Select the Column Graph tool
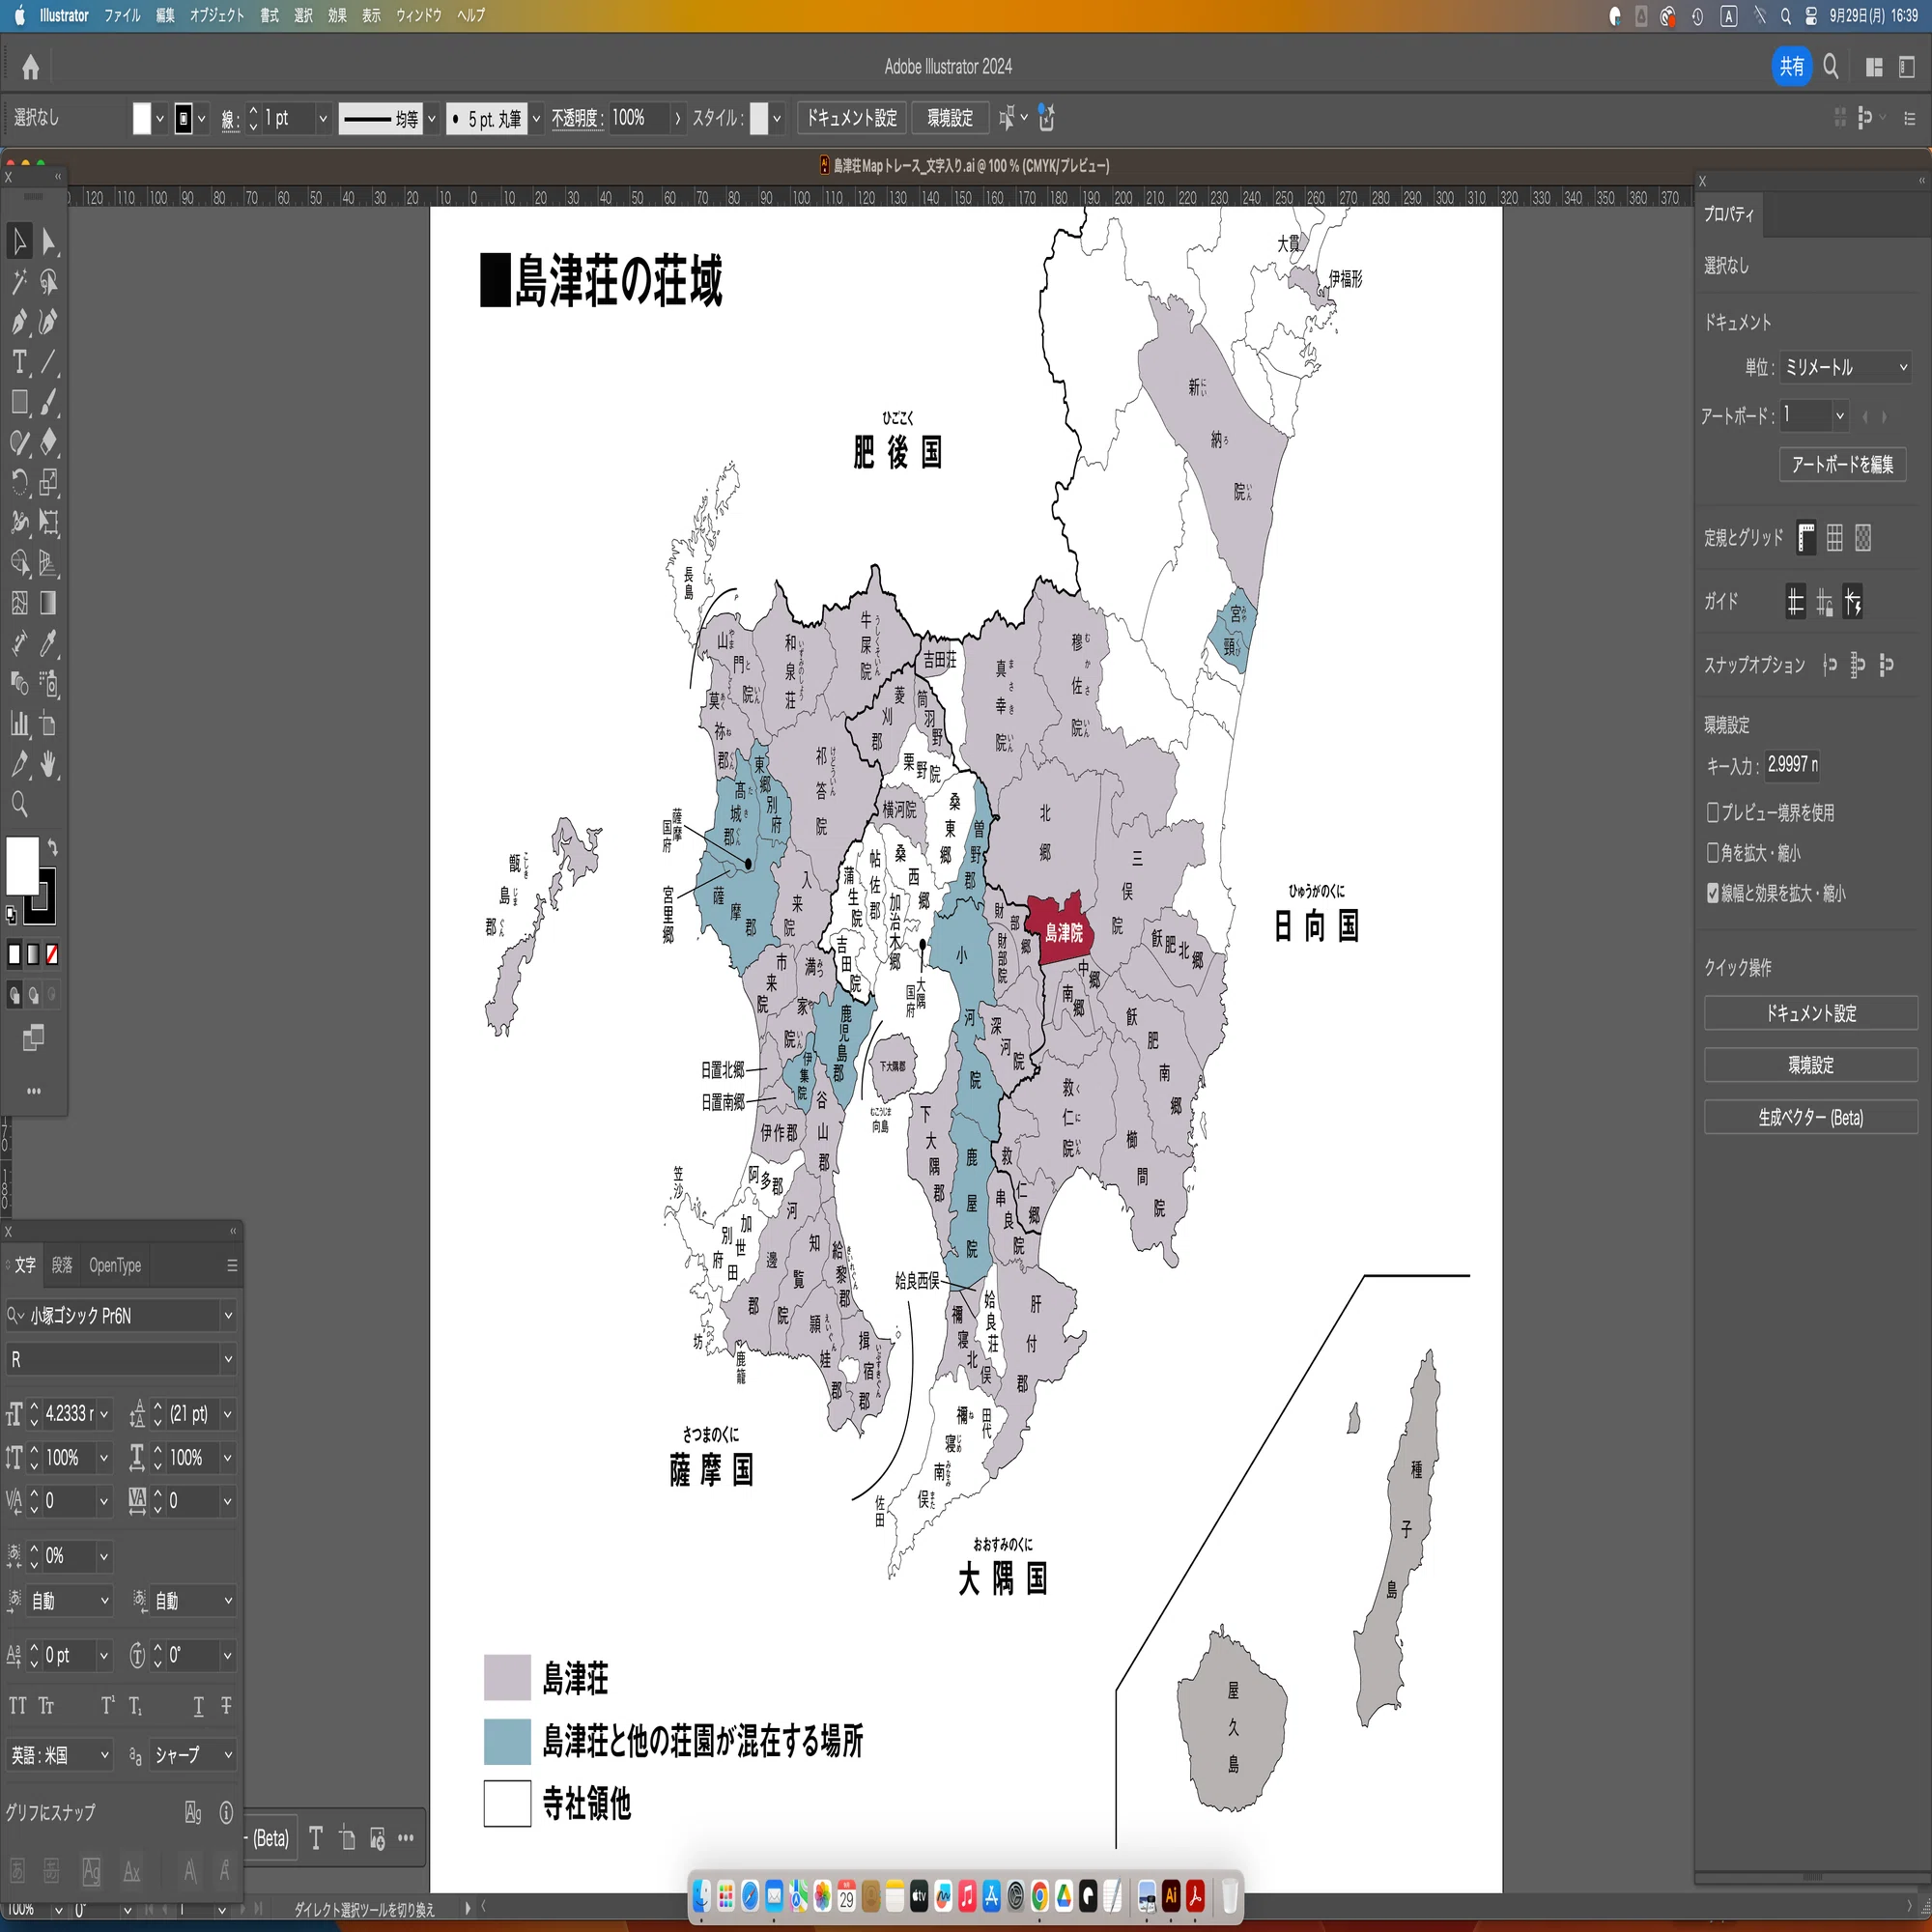The width and height of the screenshot is (1932, 1932). pos(19,724)
